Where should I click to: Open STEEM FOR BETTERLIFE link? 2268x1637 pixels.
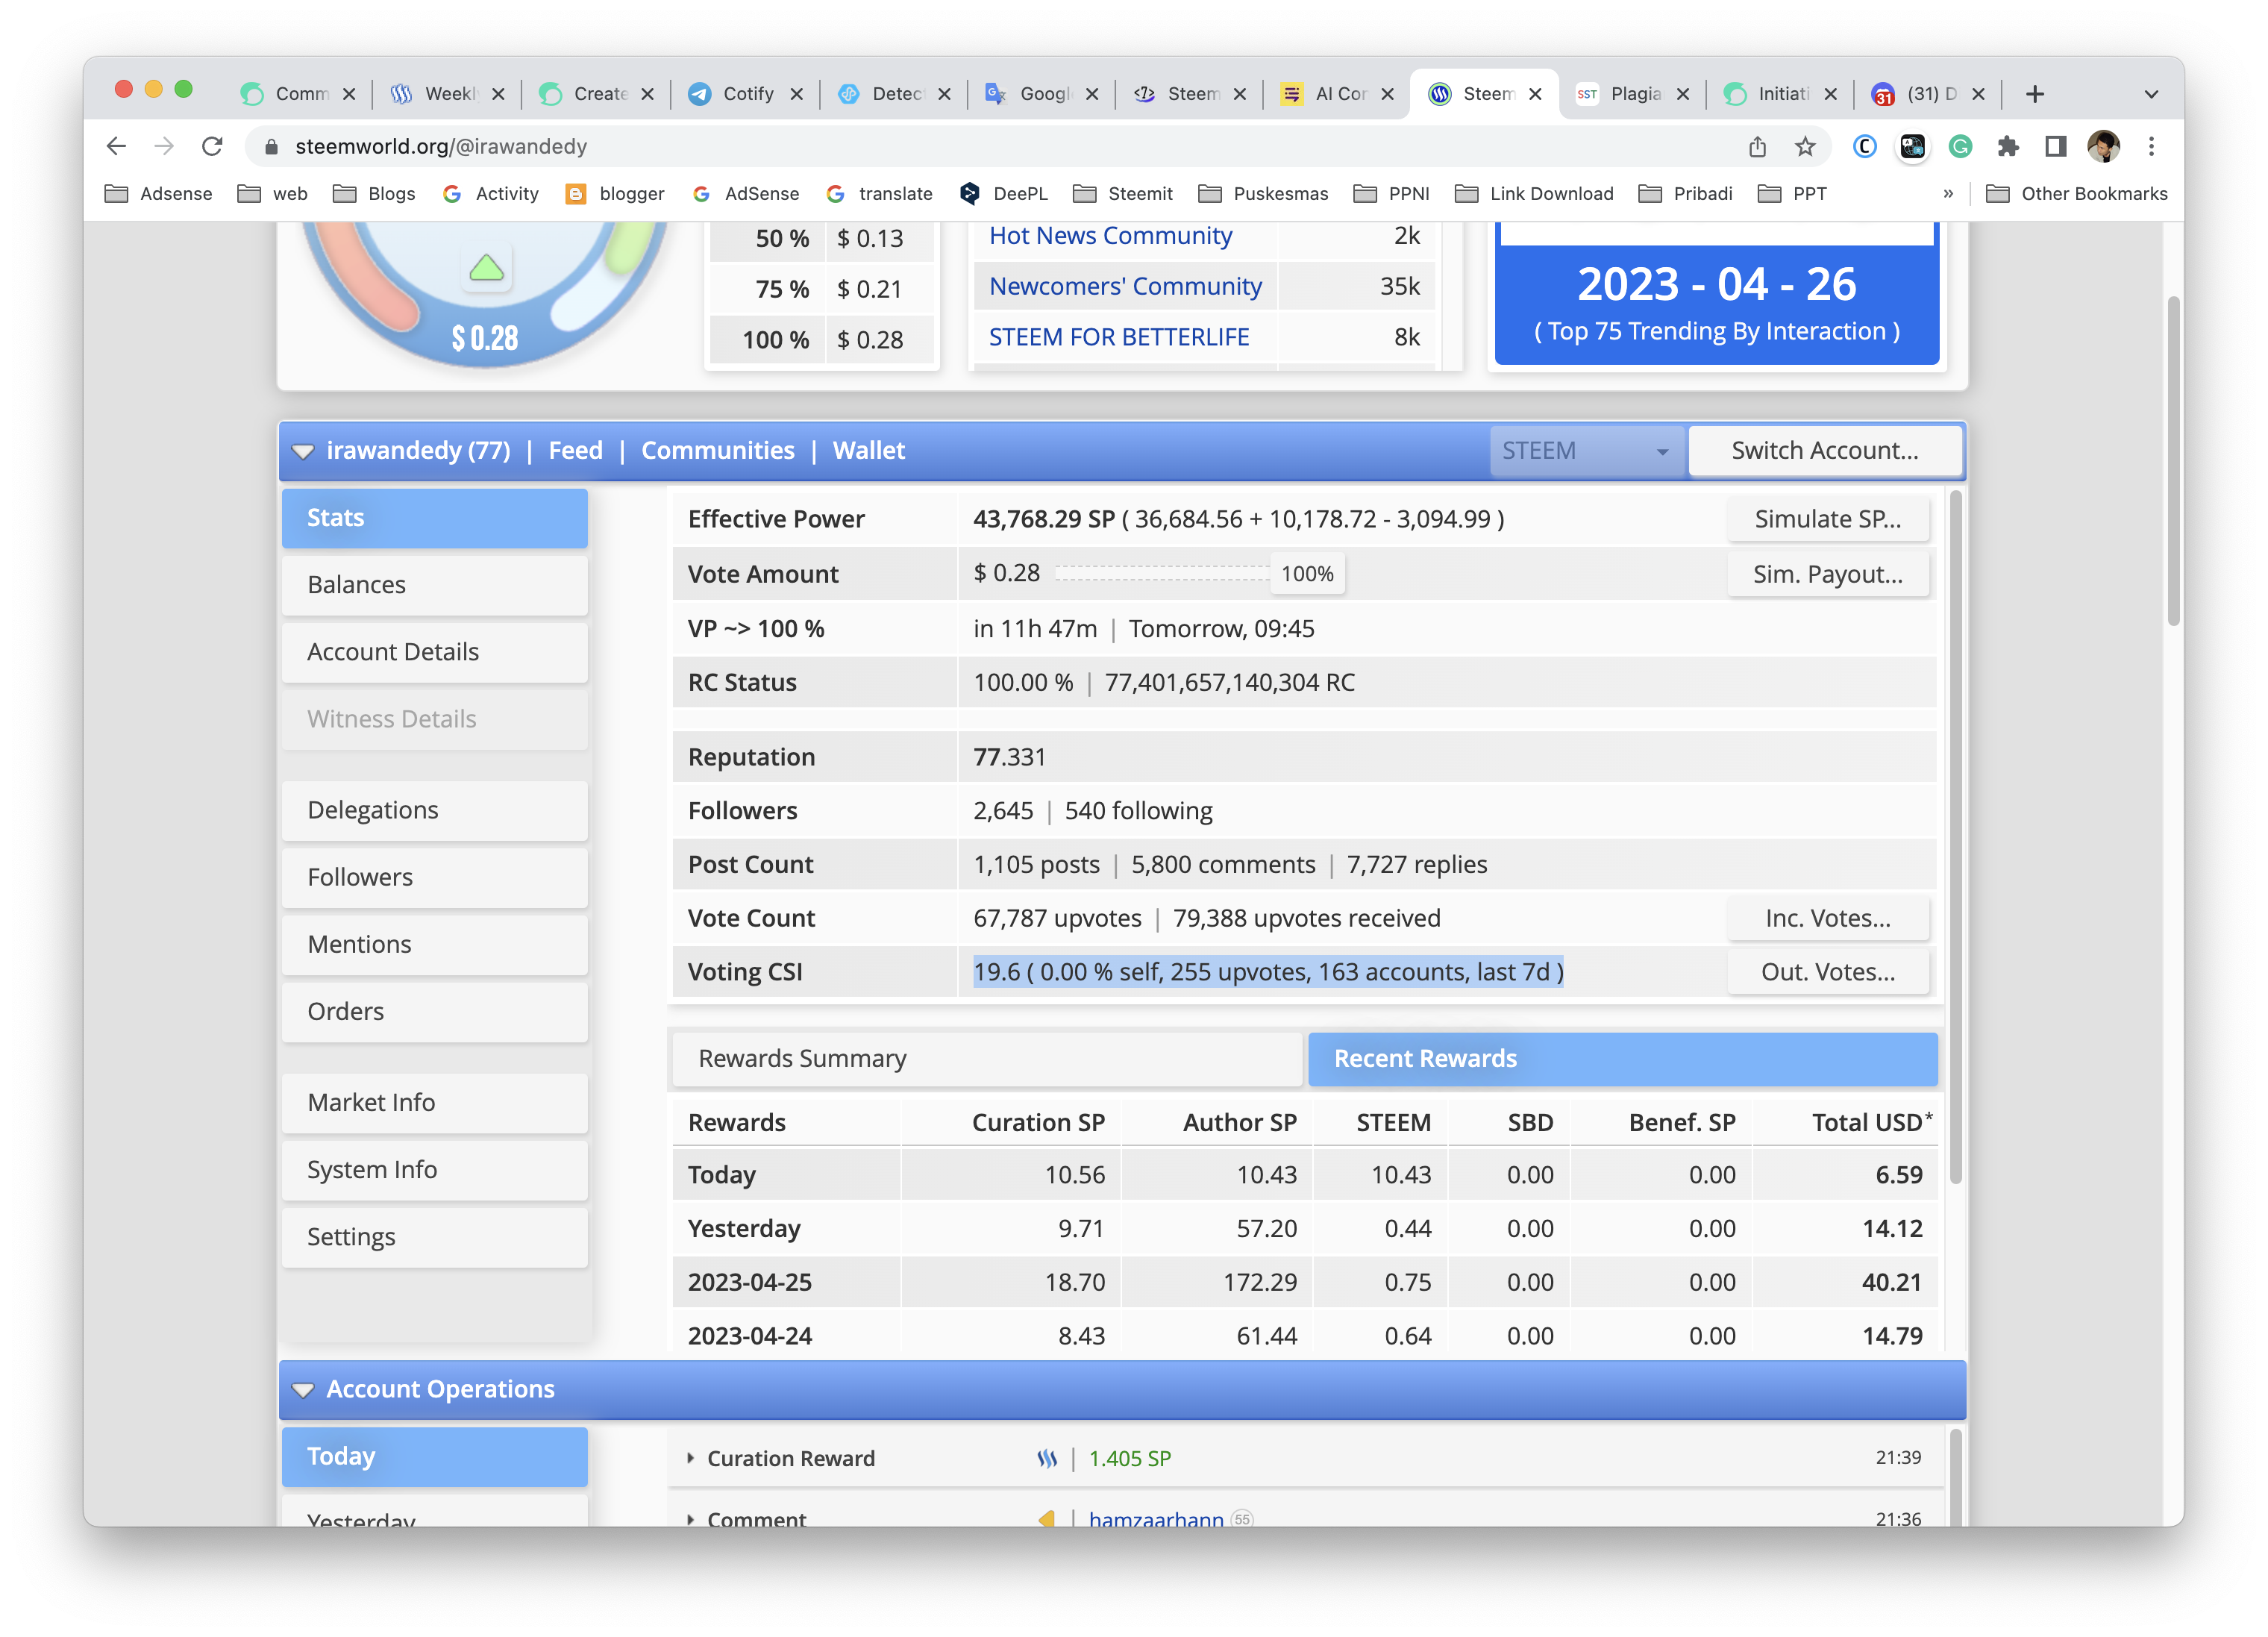1119,338
